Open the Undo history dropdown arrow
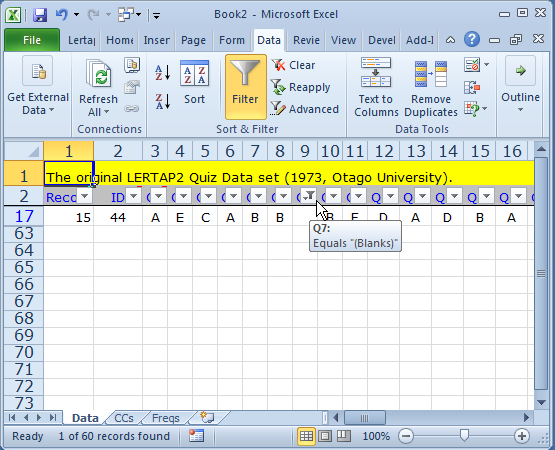555x450 pixels. pos(76,15)
